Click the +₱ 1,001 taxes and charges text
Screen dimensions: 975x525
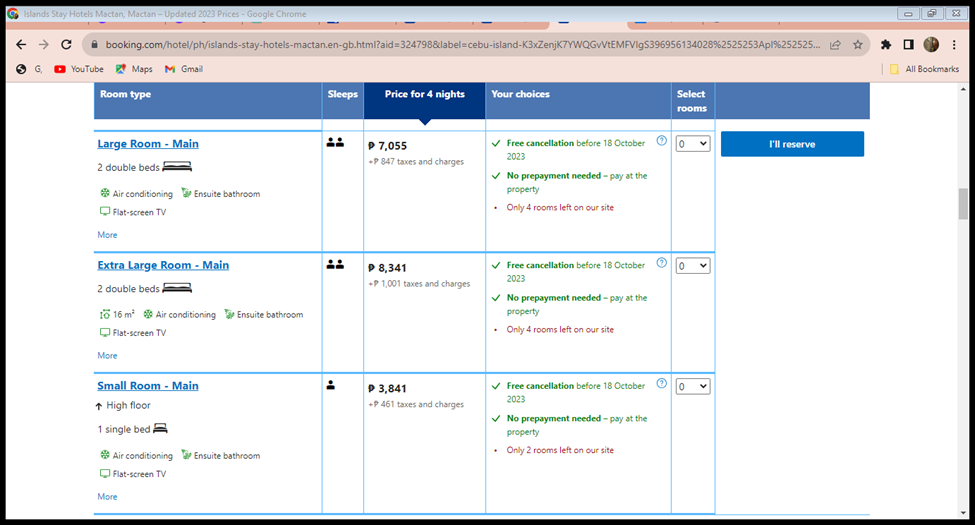(x=419, y=283)
